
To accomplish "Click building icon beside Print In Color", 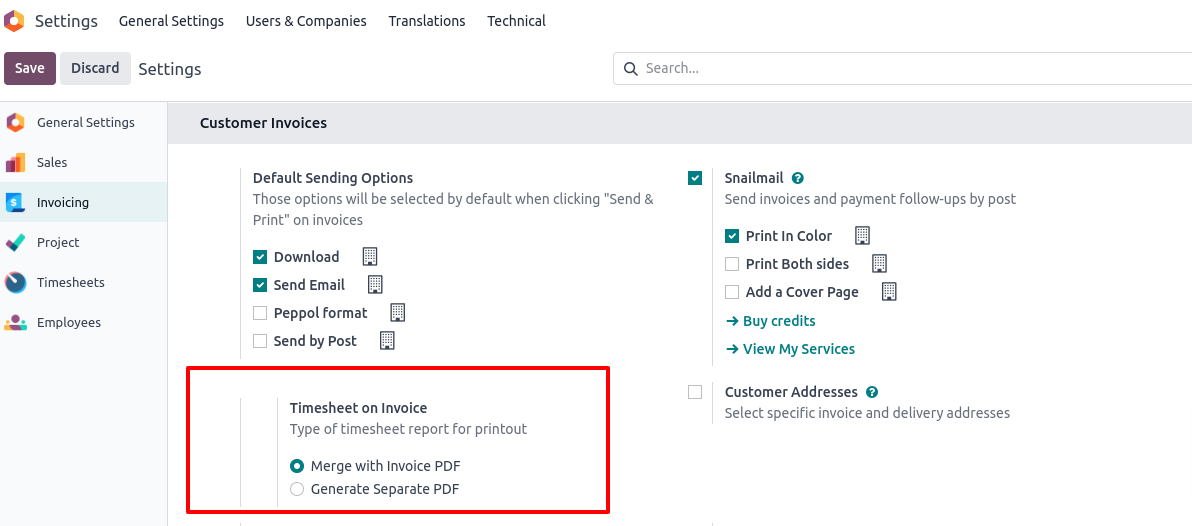I will [862, 236].
